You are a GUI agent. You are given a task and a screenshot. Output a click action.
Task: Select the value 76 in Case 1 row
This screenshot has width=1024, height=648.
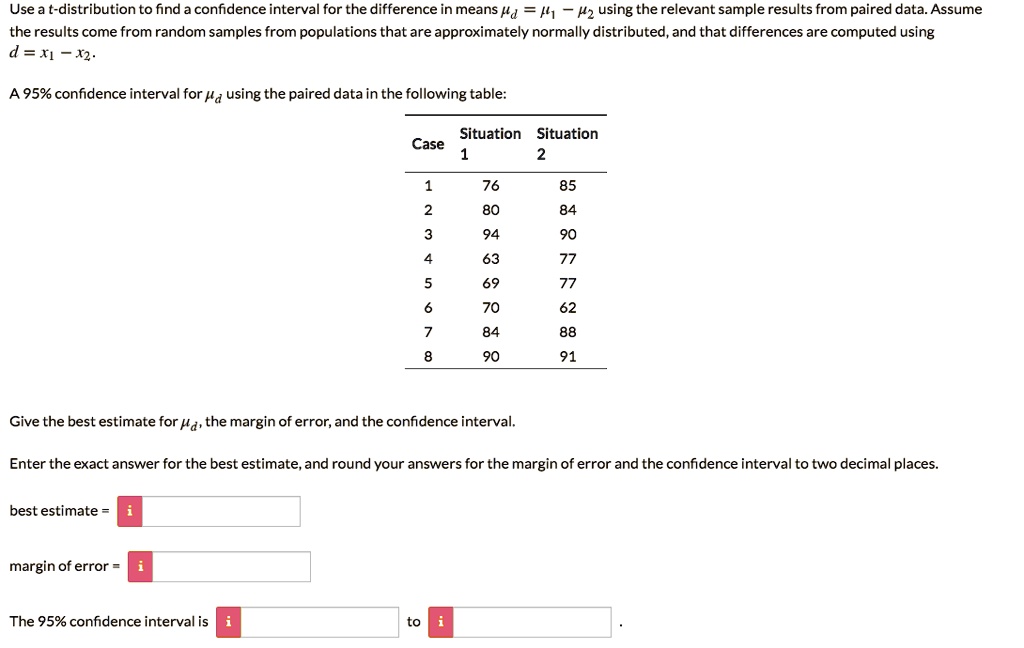[x=489, y=184]
